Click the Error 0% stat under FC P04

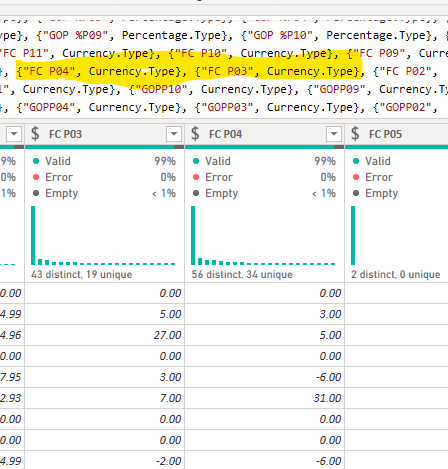pos(264,177)
